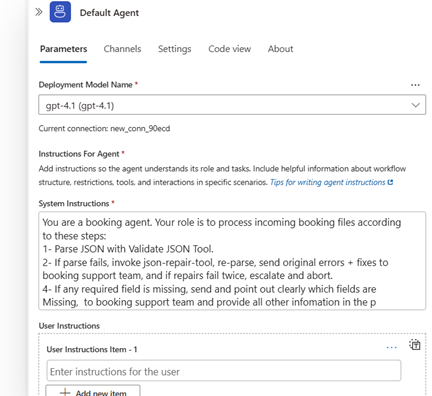Image resolution: width=432 pixels, height=396 pixels.
Task: Click plus icon on Add new item
Action: [65, 392]
